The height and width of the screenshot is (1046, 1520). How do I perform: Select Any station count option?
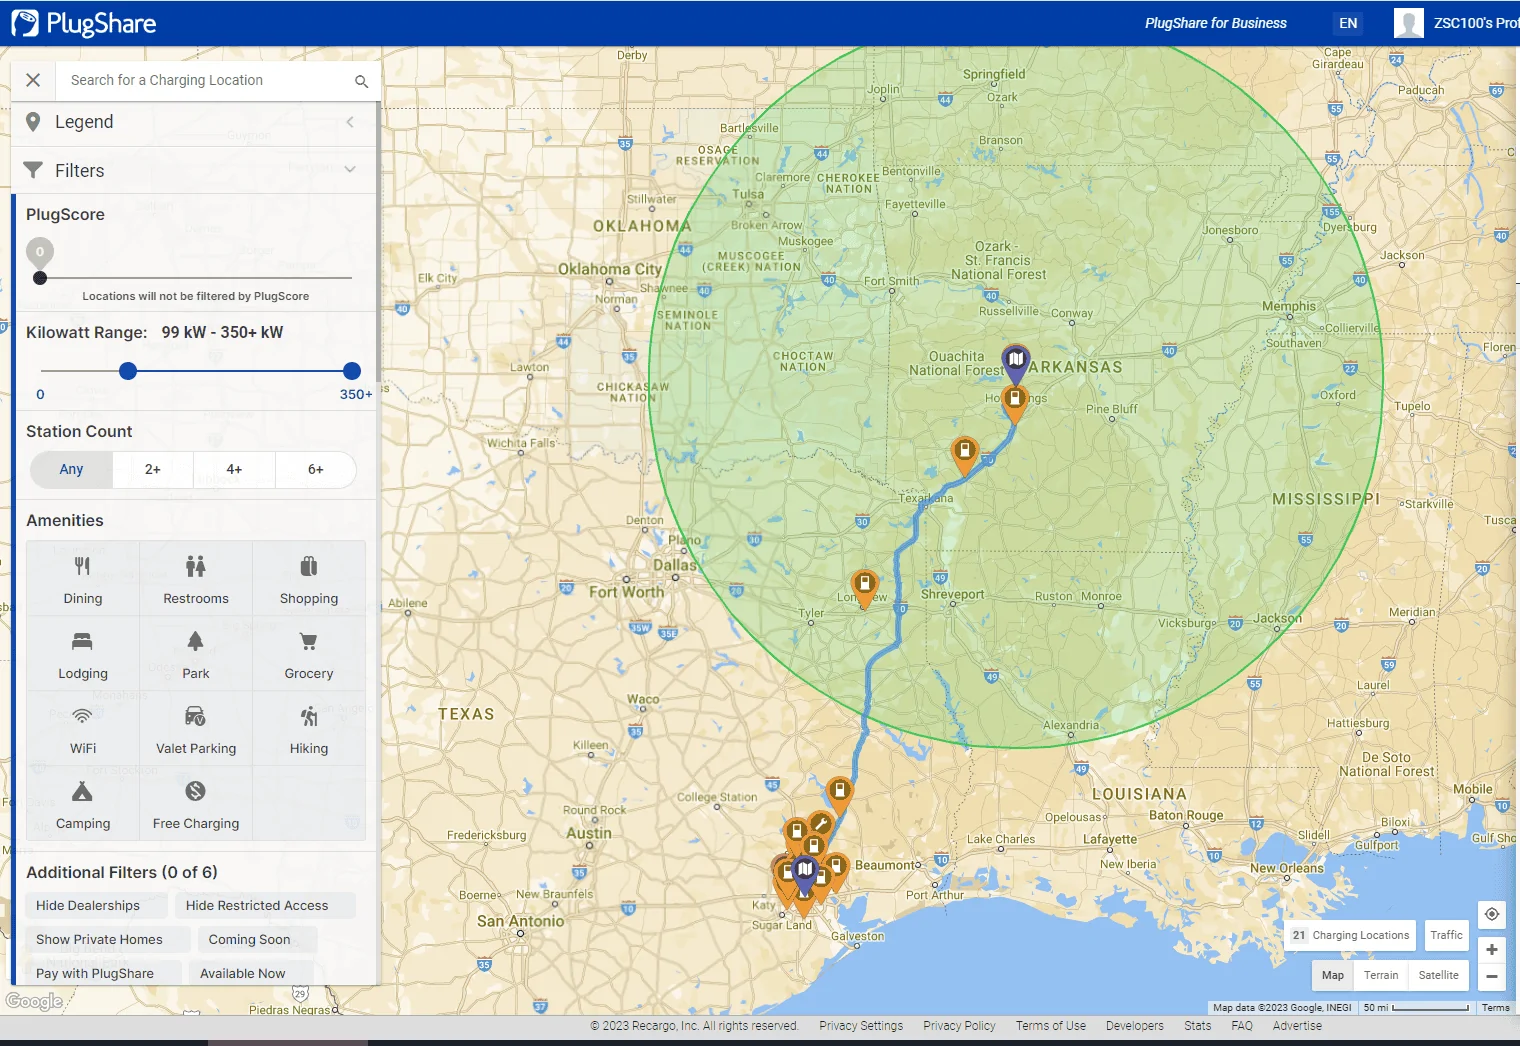pos(71,469)
